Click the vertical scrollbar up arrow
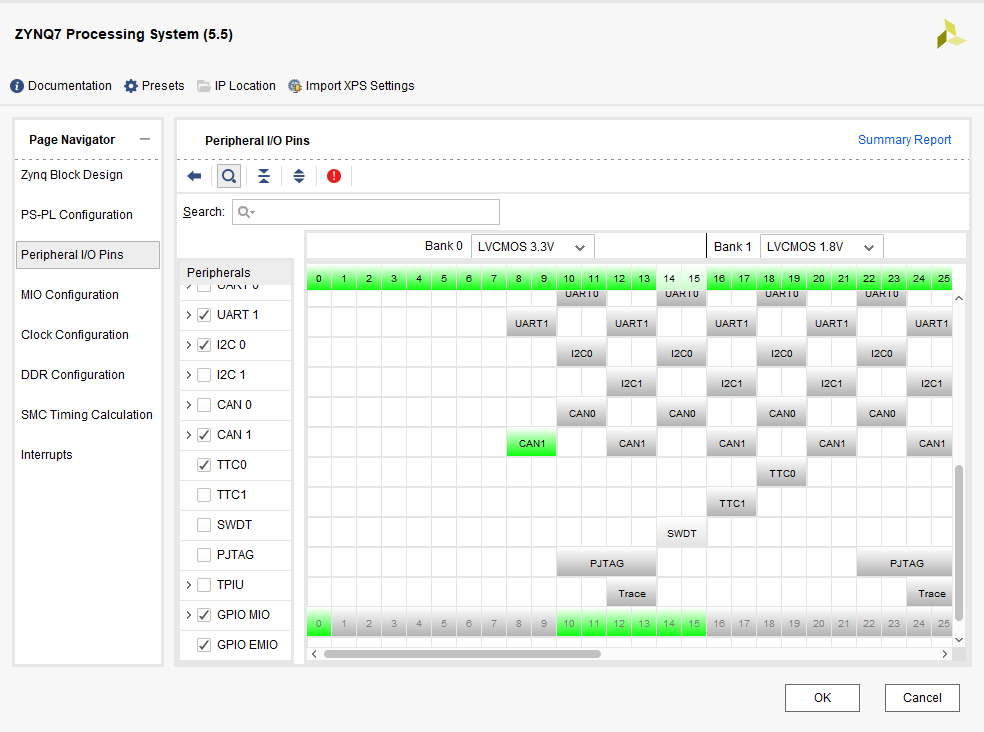The height and width of the screenshot is (732, 984). tap(959, 298)
